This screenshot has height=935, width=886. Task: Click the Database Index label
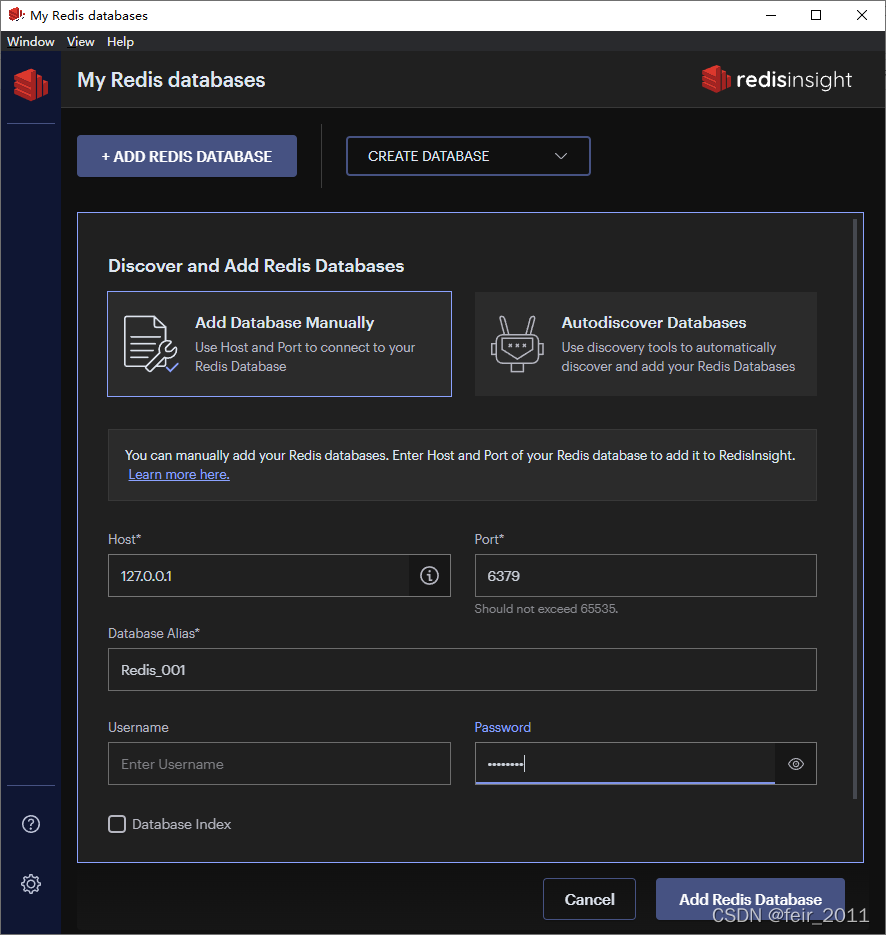coord(181,824)
